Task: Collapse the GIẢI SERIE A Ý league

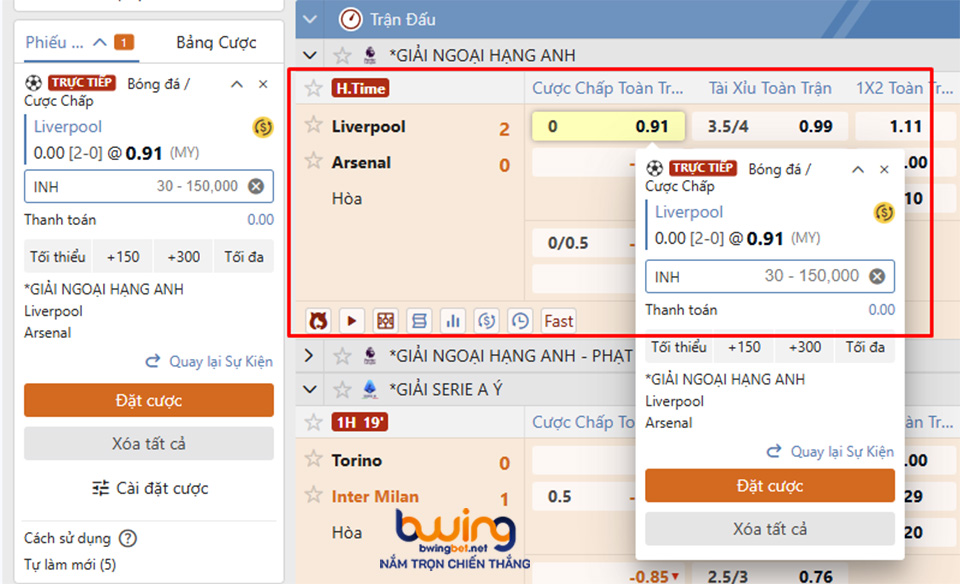Action: [x=309, y=389]
